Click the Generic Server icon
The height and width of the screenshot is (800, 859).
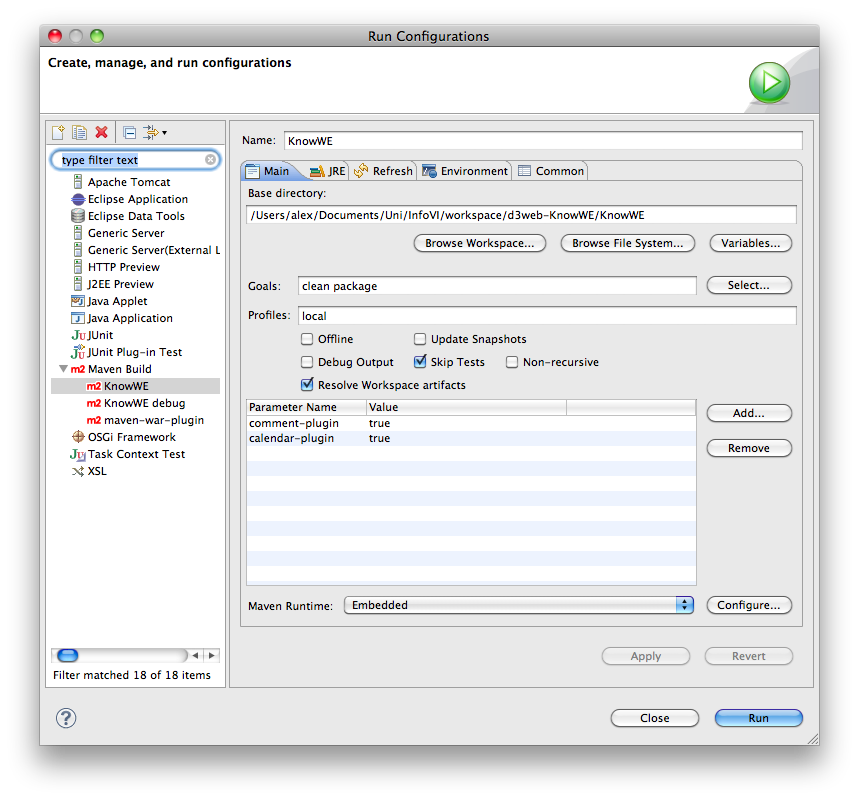[78, 233]
